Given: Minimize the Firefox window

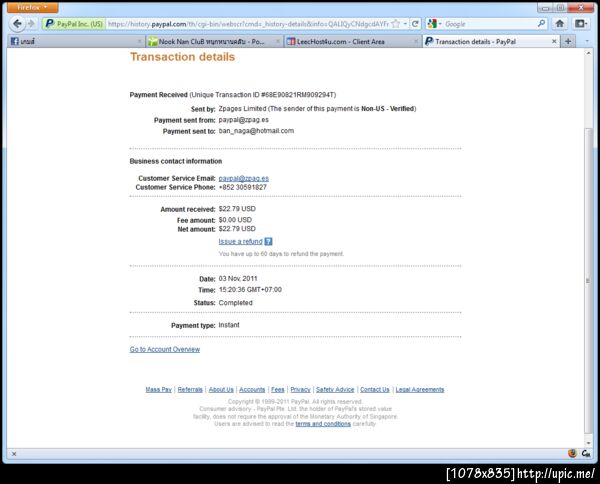Looking at the screenshot, I should coord(545,8).
